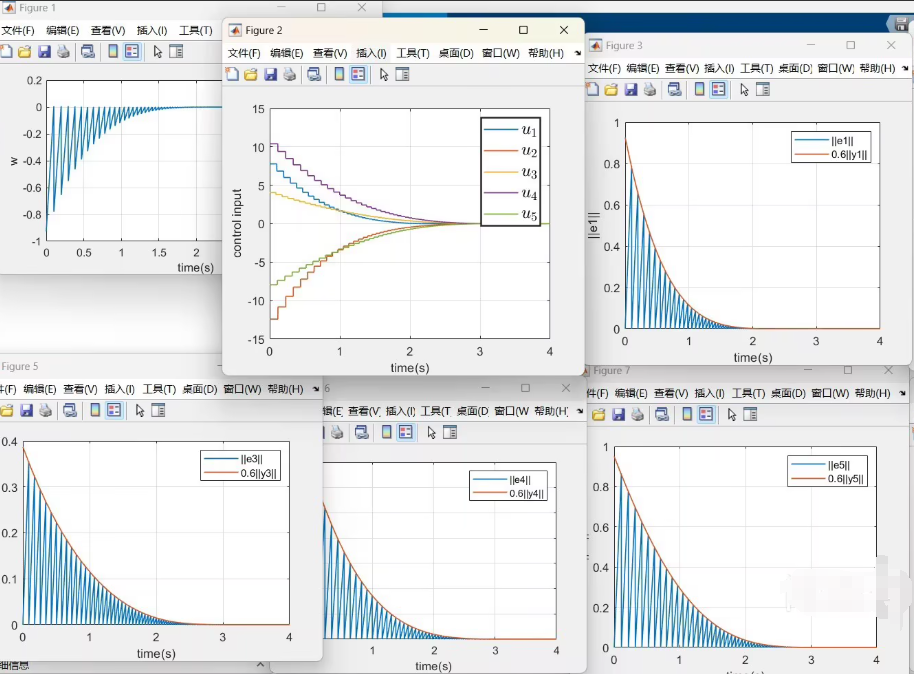Print Figure 1 using the printer icon
This screenshot has width=914, height=674.
(x=64, y=52)
